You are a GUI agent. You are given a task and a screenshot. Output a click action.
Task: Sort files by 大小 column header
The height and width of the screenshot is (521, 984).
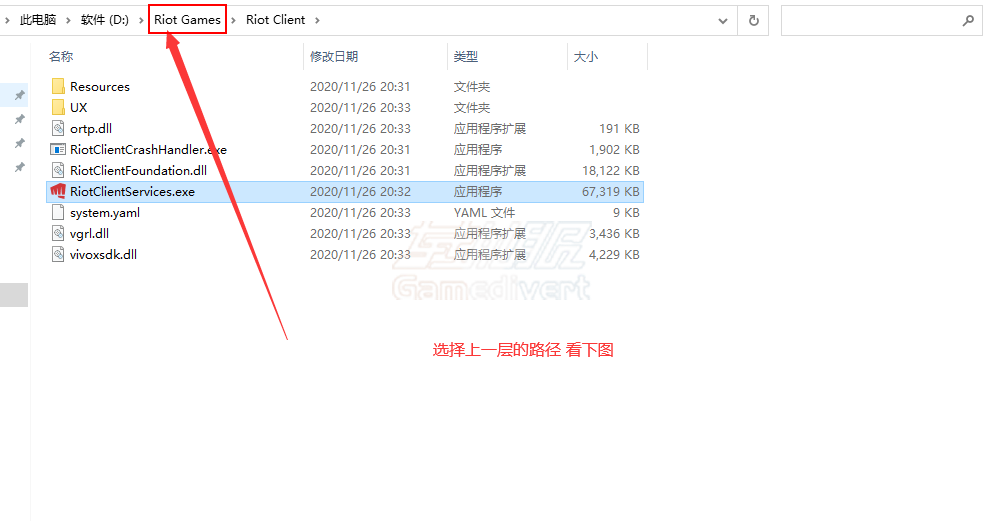[x=585, y=57]
